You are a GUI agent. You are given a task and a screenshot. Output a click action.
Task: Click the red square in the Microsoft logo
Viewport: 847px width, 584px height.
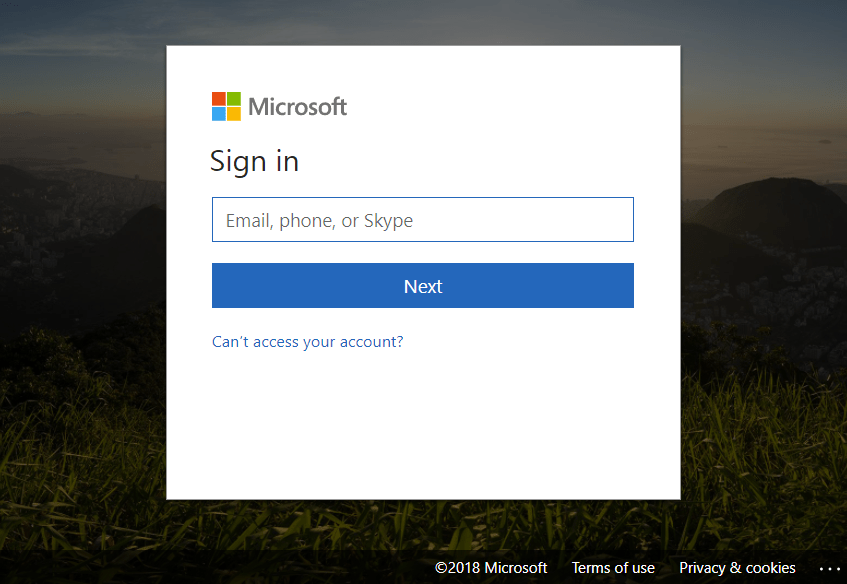[217, 99]
